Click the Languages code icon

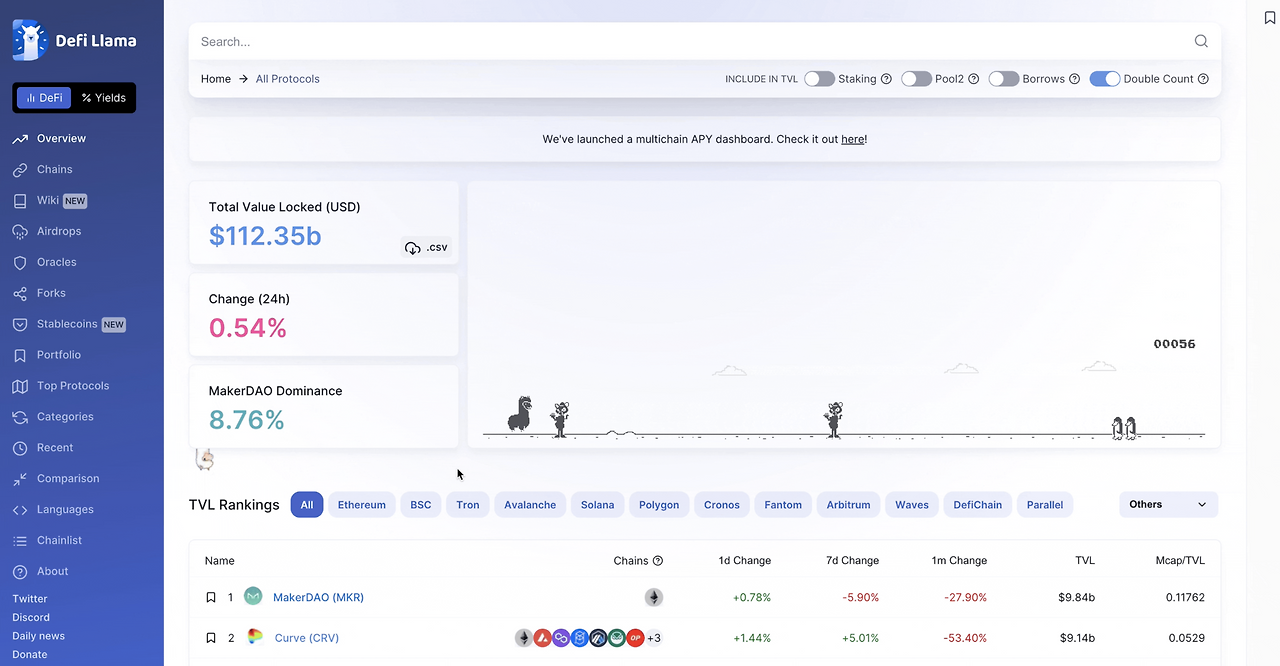pos(19,510)
